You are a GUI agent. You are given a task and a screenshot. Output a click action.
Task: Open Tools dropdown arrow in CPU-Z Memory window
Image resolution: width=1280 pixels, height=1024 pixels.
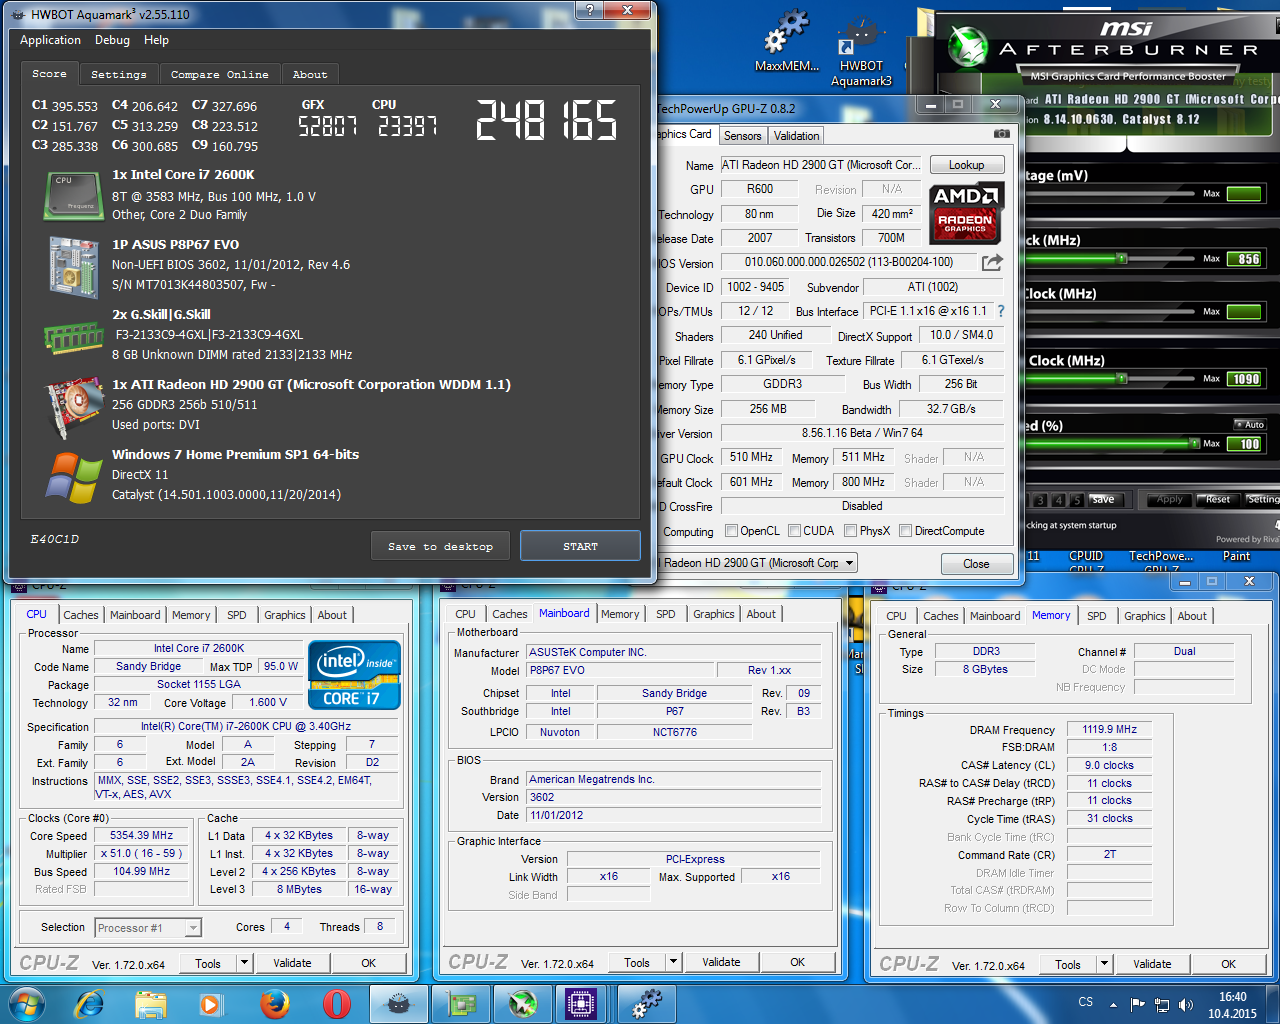1104,964
